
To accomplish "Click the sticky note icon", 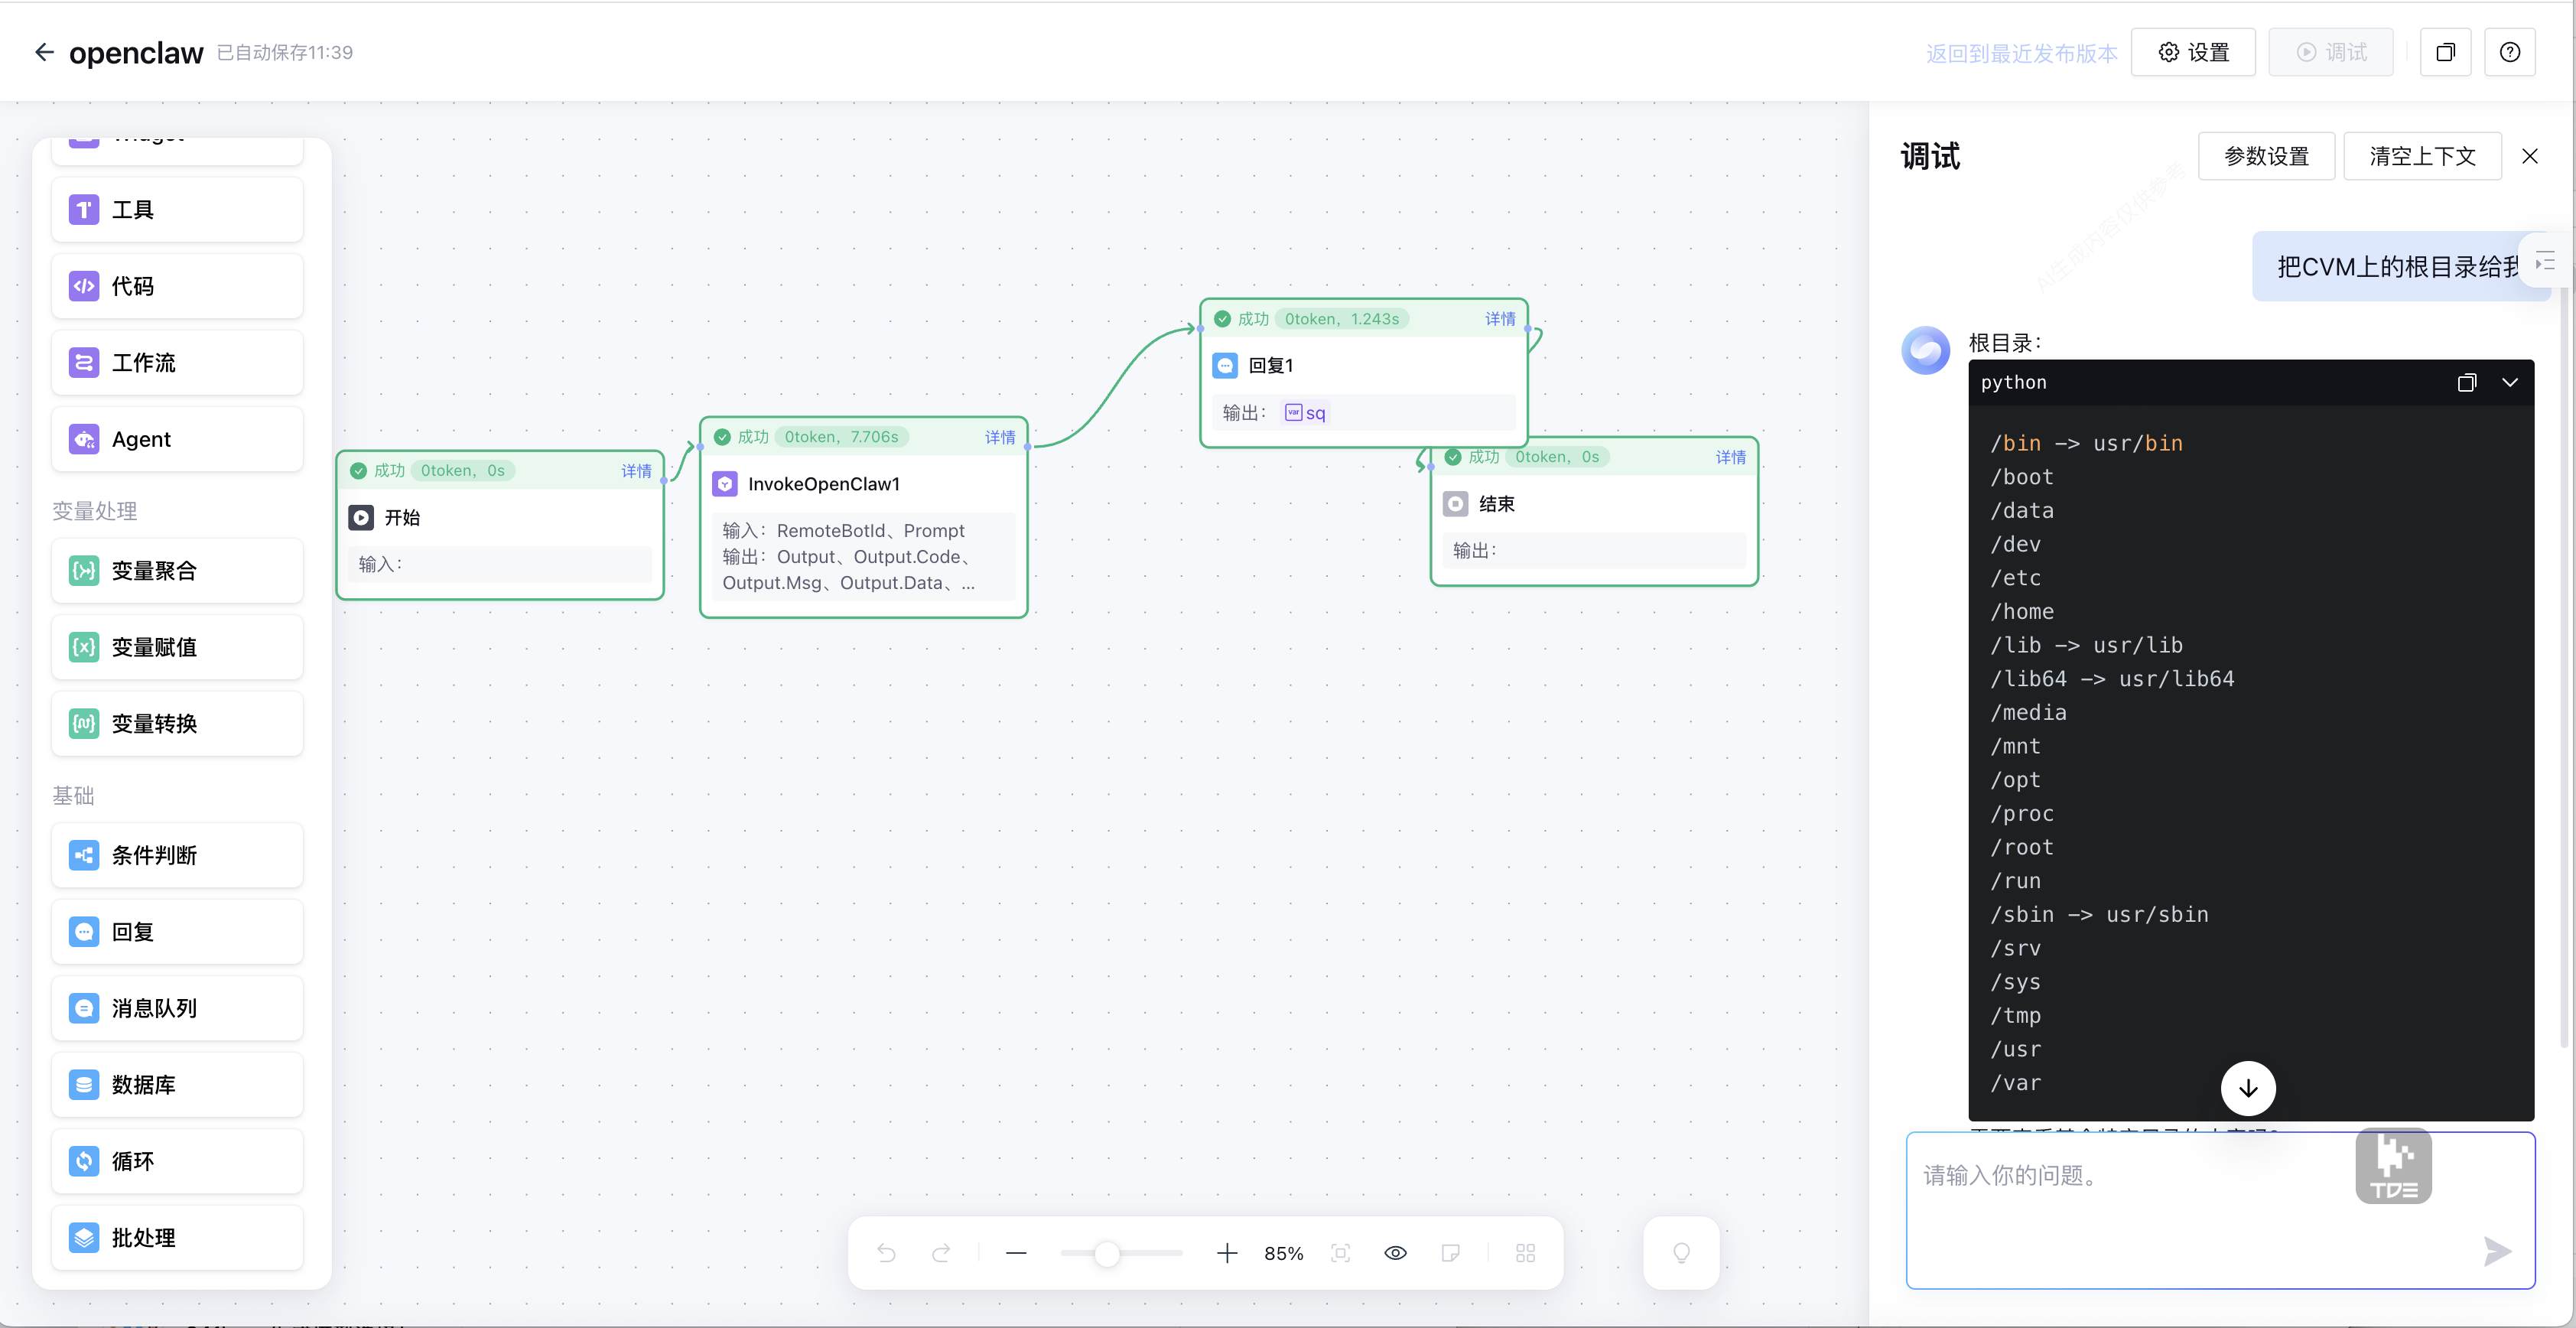I will (1450, 1253).
